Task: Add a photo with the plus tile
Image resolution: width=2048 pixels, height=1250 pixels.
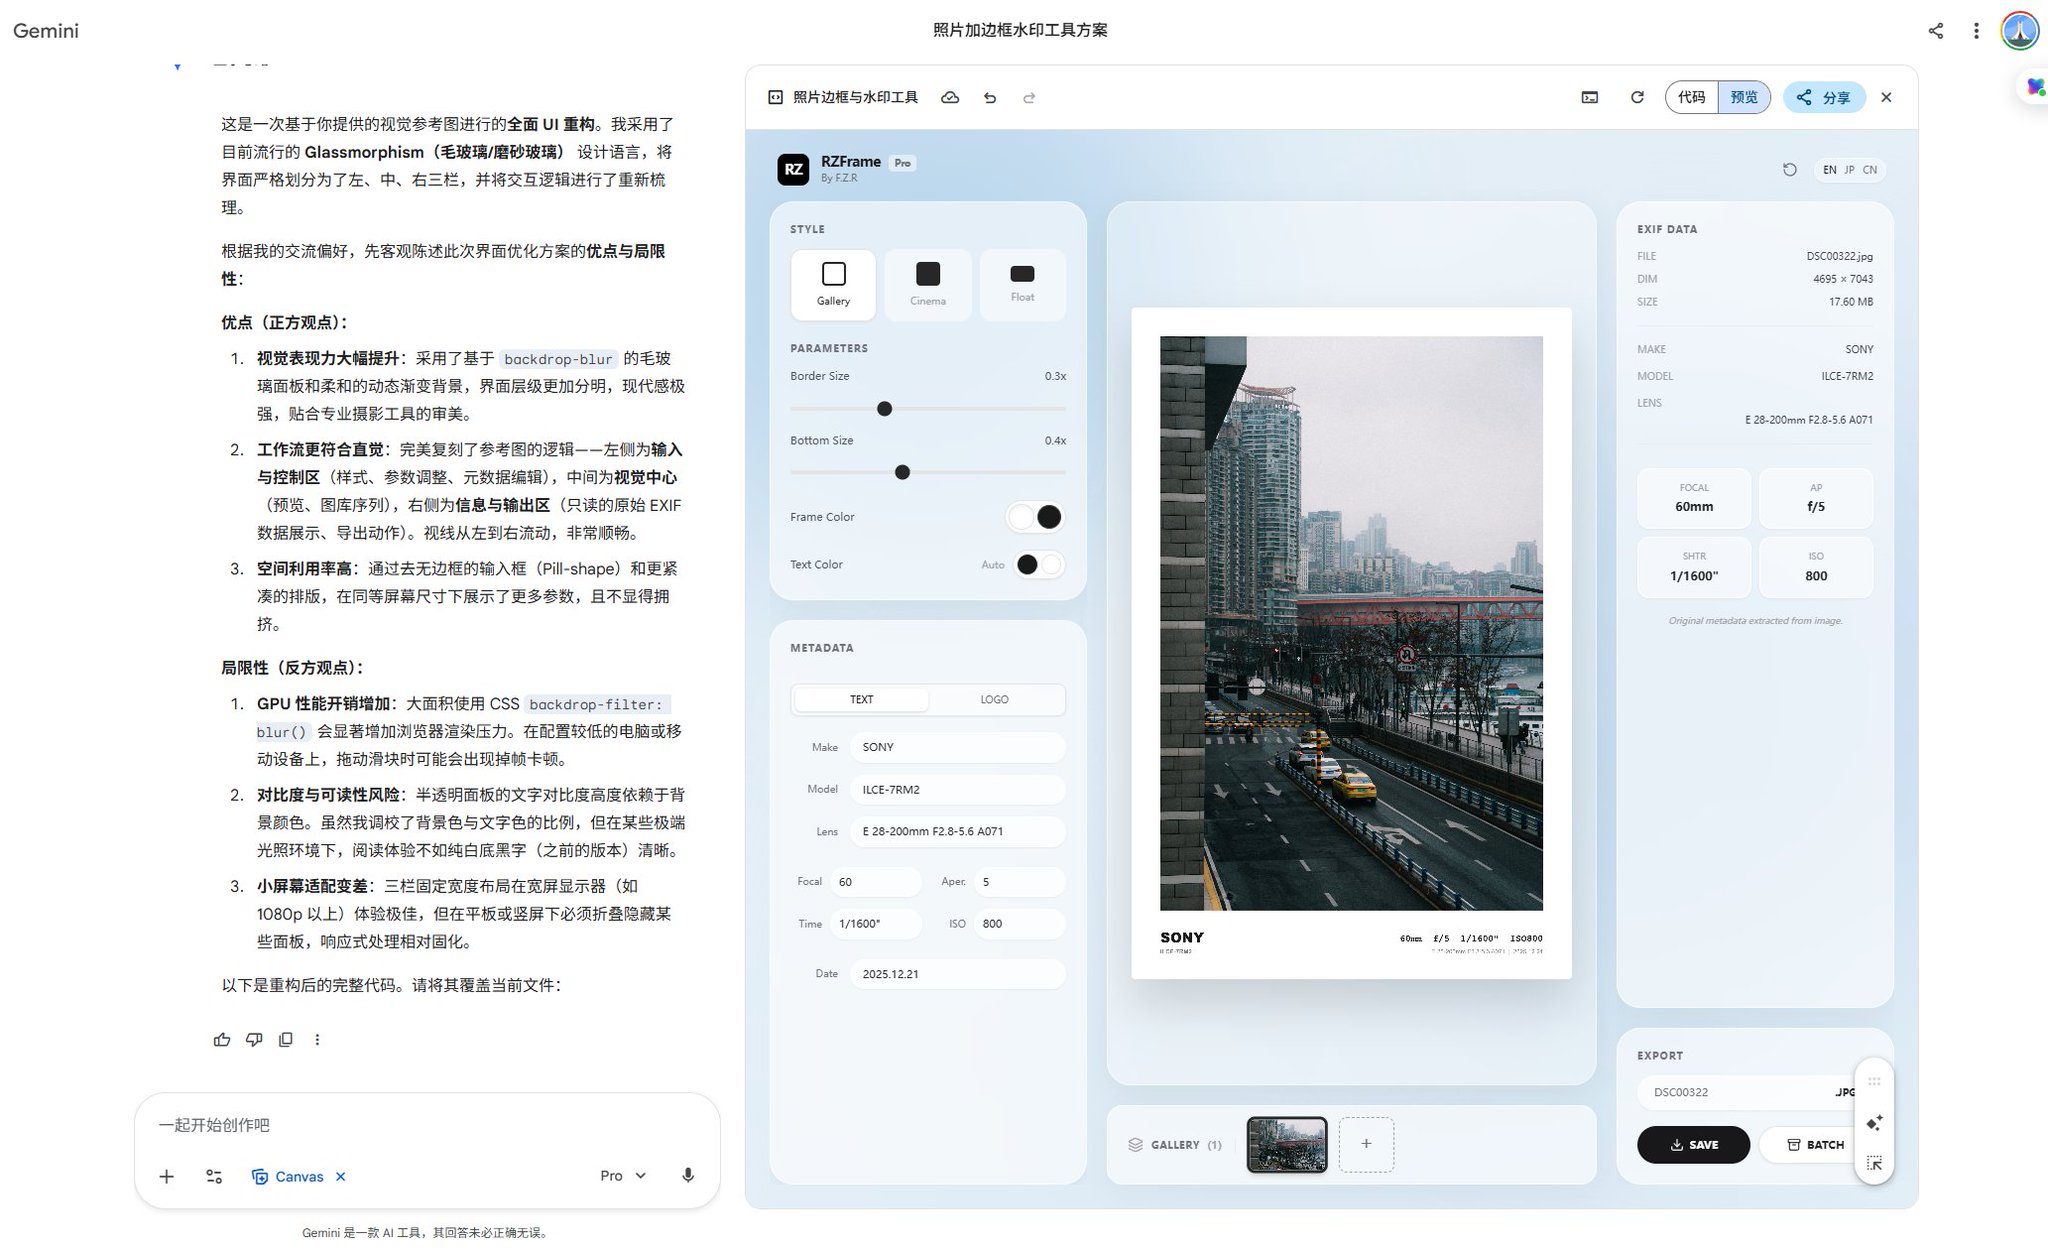Action: (x=1366, y=1145)
